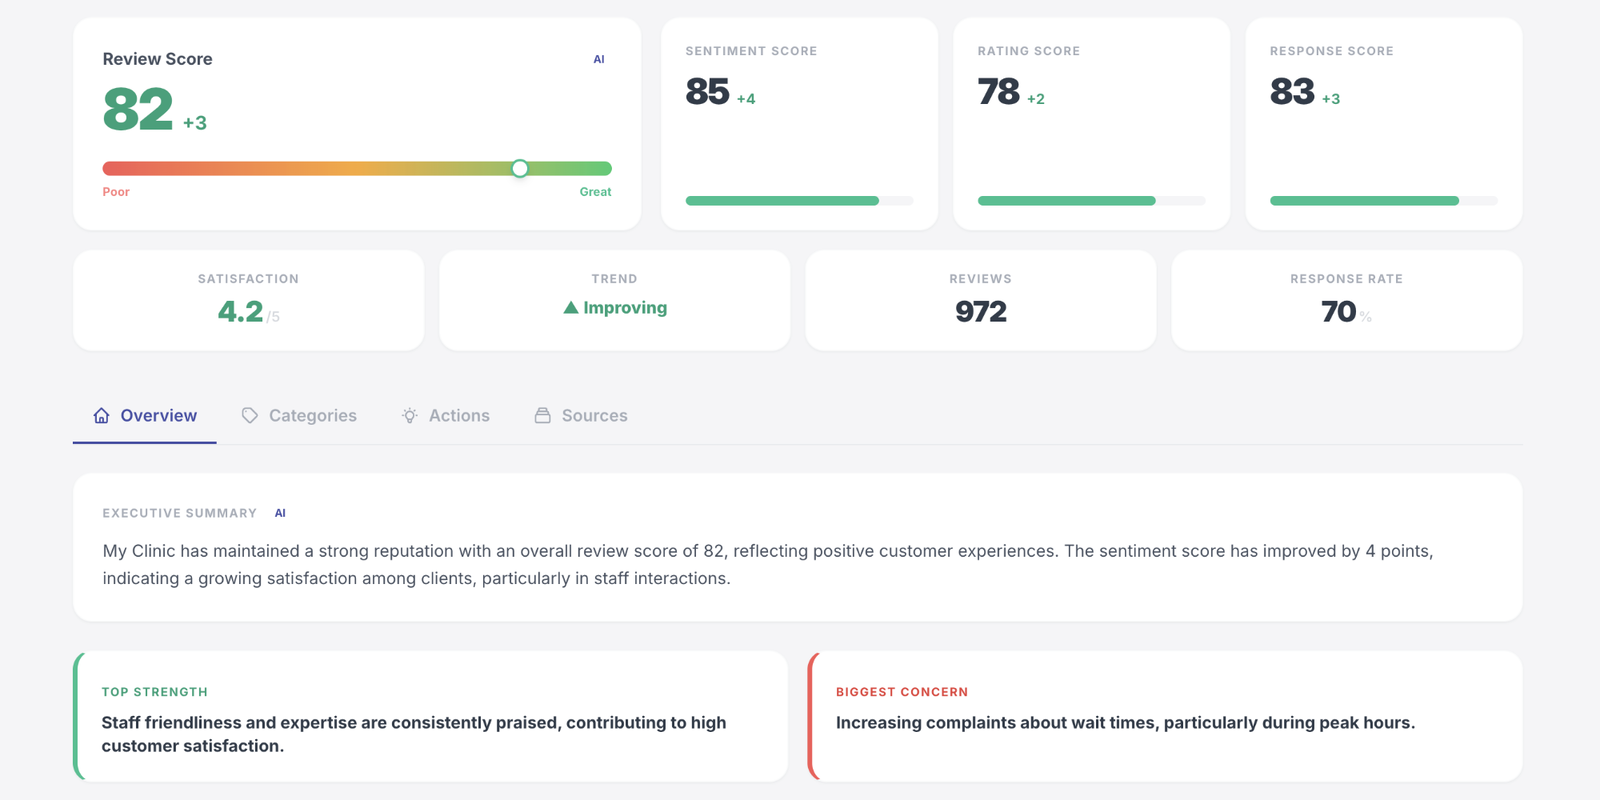
Task: Click the AI badge next to Executive Summary
Action: click(280, 513)
